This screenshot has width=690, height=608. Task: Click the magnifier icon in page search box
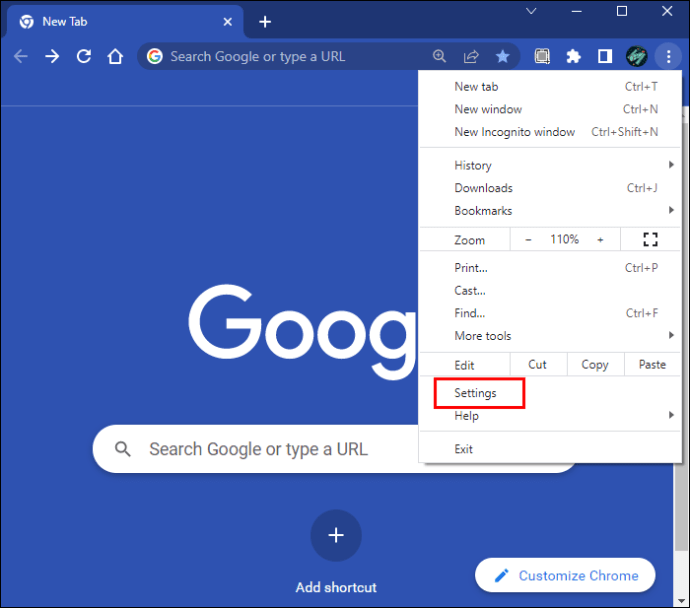122,449
